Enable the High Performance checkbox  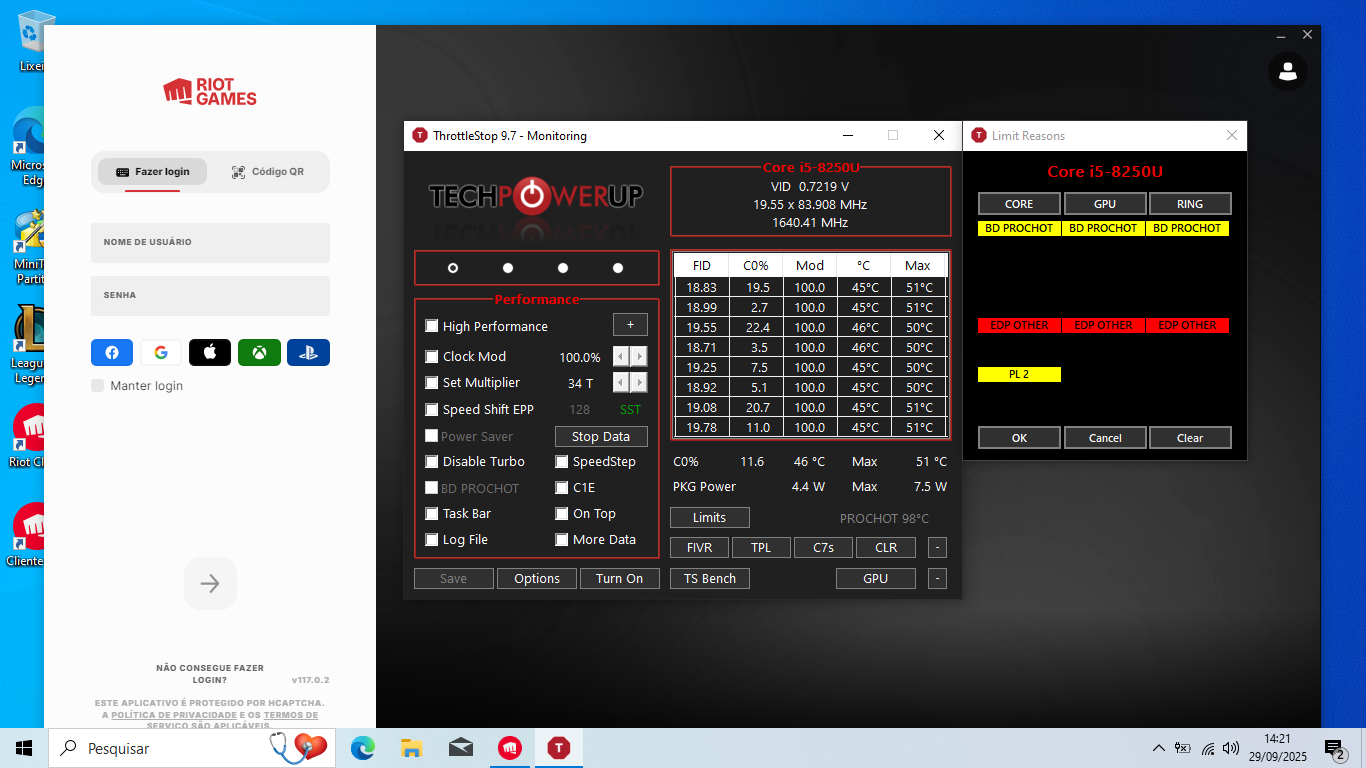432,326
